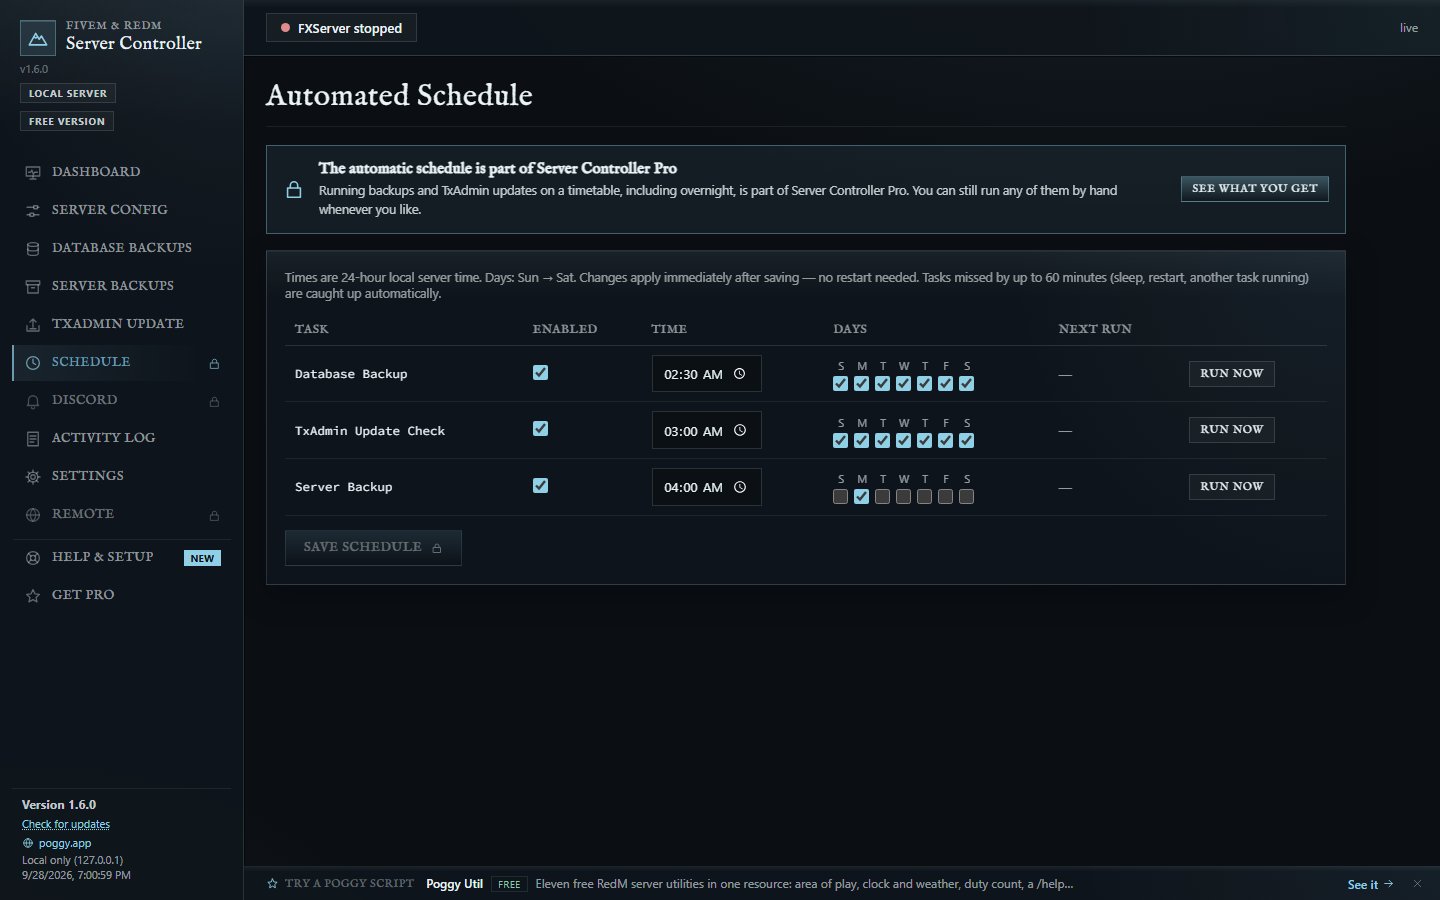Viewport: 1440px width, 900px height.
Task: Click the Server Controller mountain logo icon
Action: (38, 38)
